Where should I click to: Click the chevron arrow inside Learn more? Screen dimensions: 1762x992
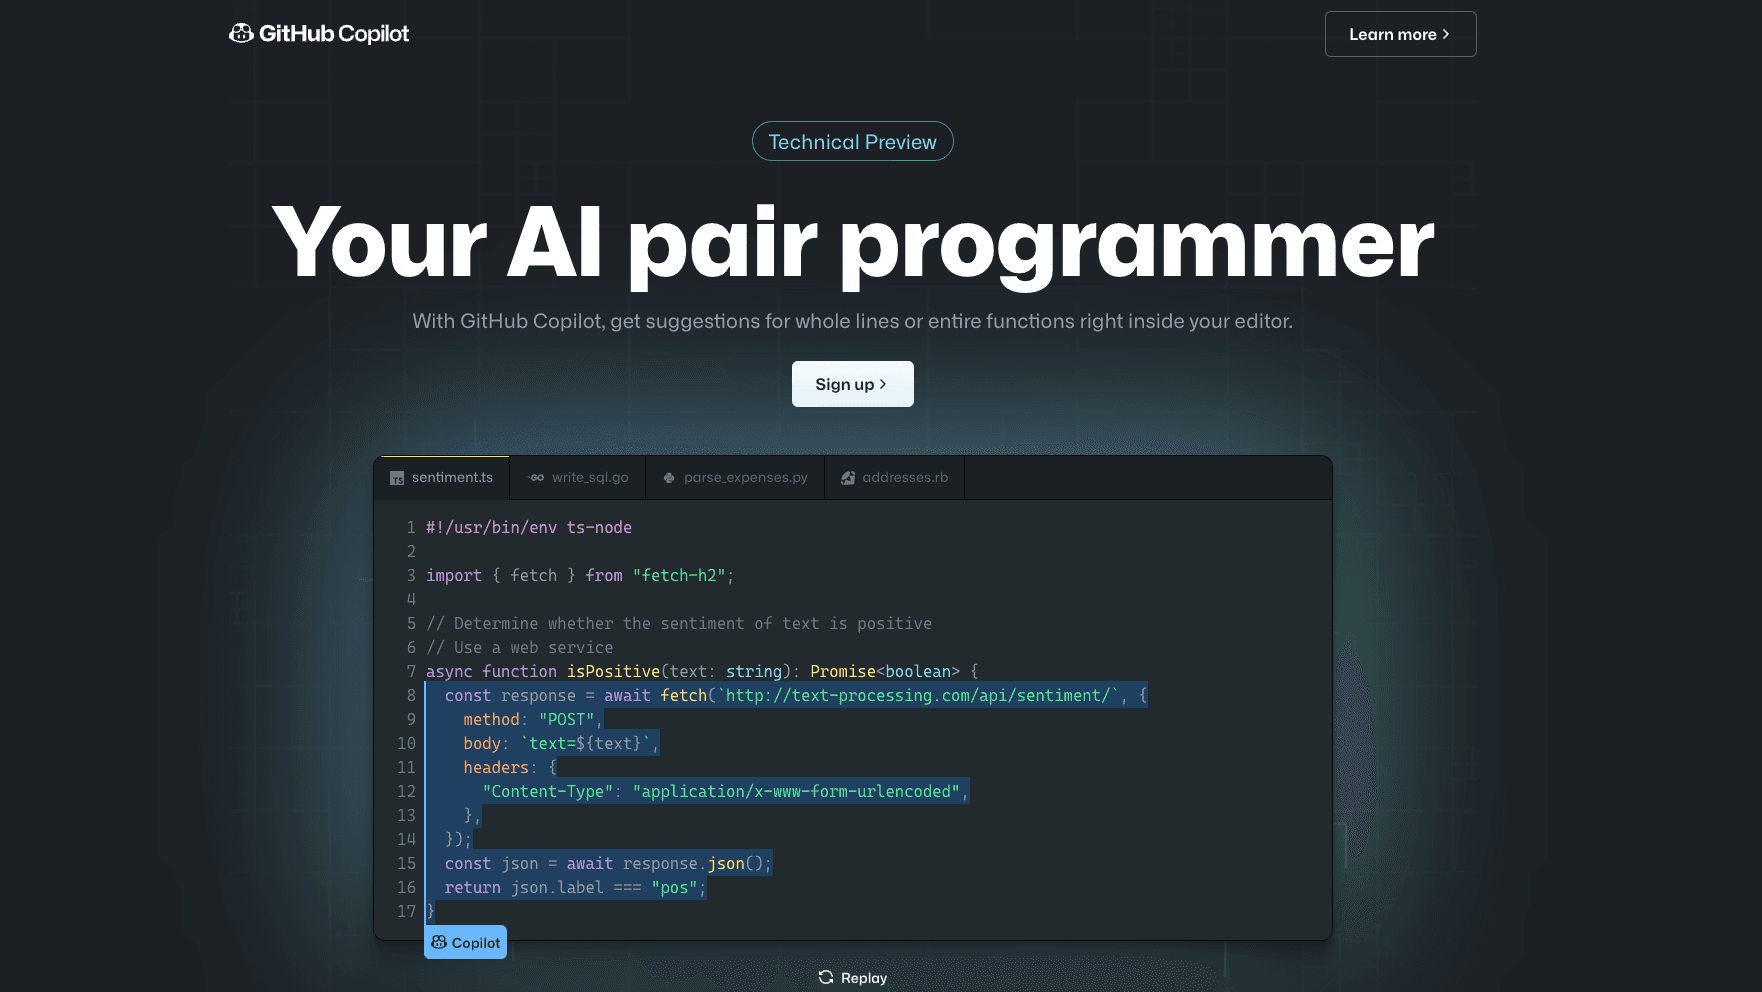click(1445, 34)
